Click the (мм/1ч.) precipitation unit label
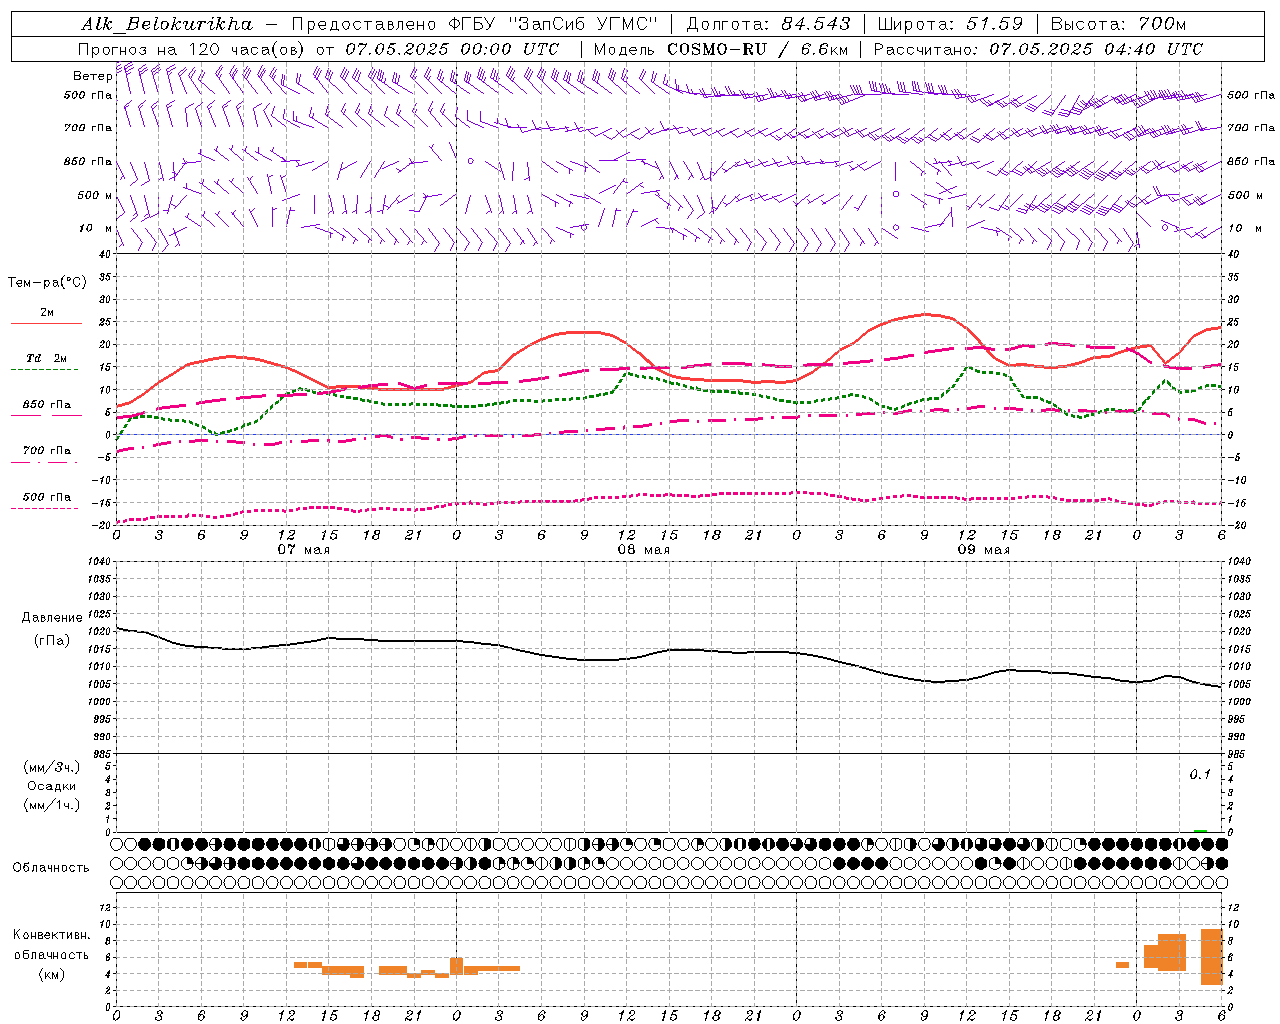Image resolution: width=1280 pixels, height=1024 pixels. point(51,805)
